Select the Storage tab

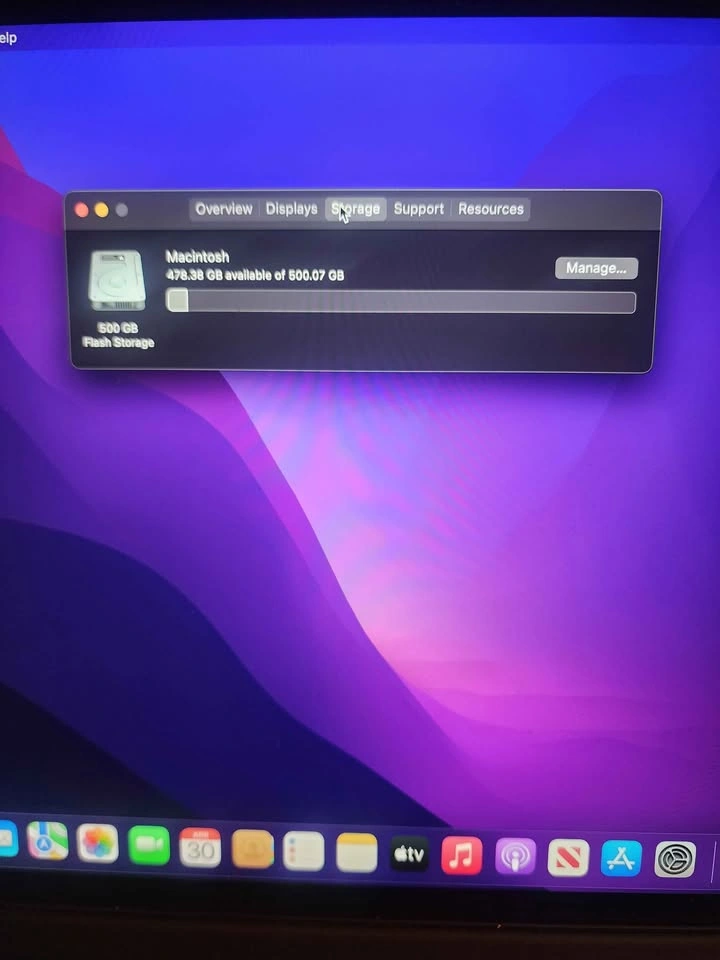click(x=356, y=209)
